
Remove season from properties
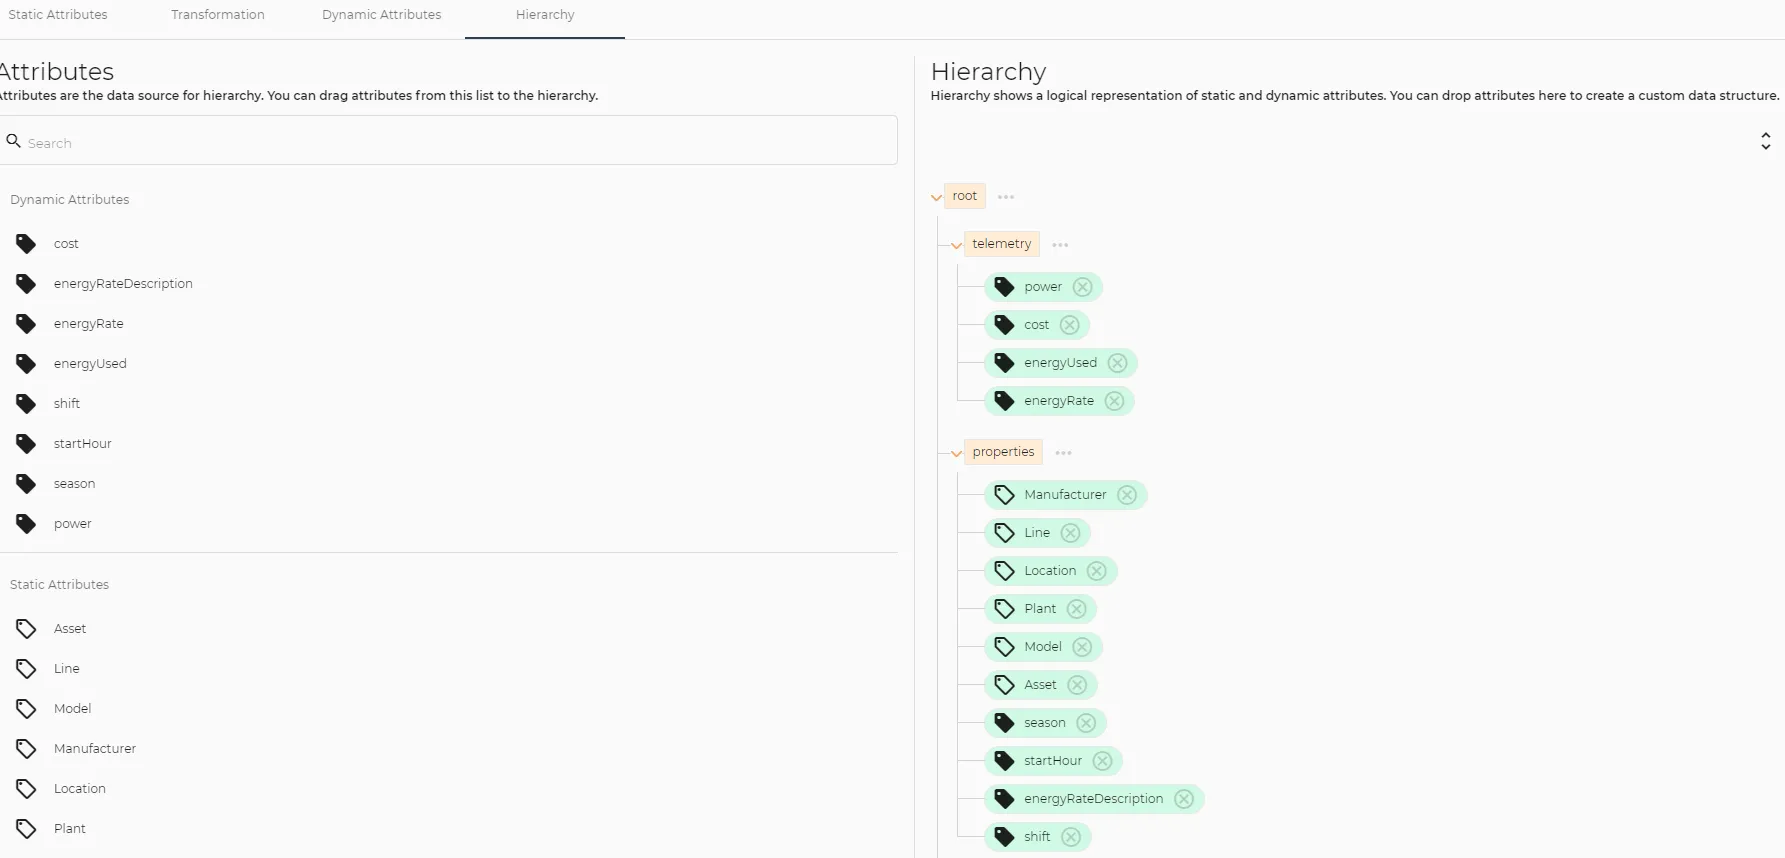(x=1086, y=723)
